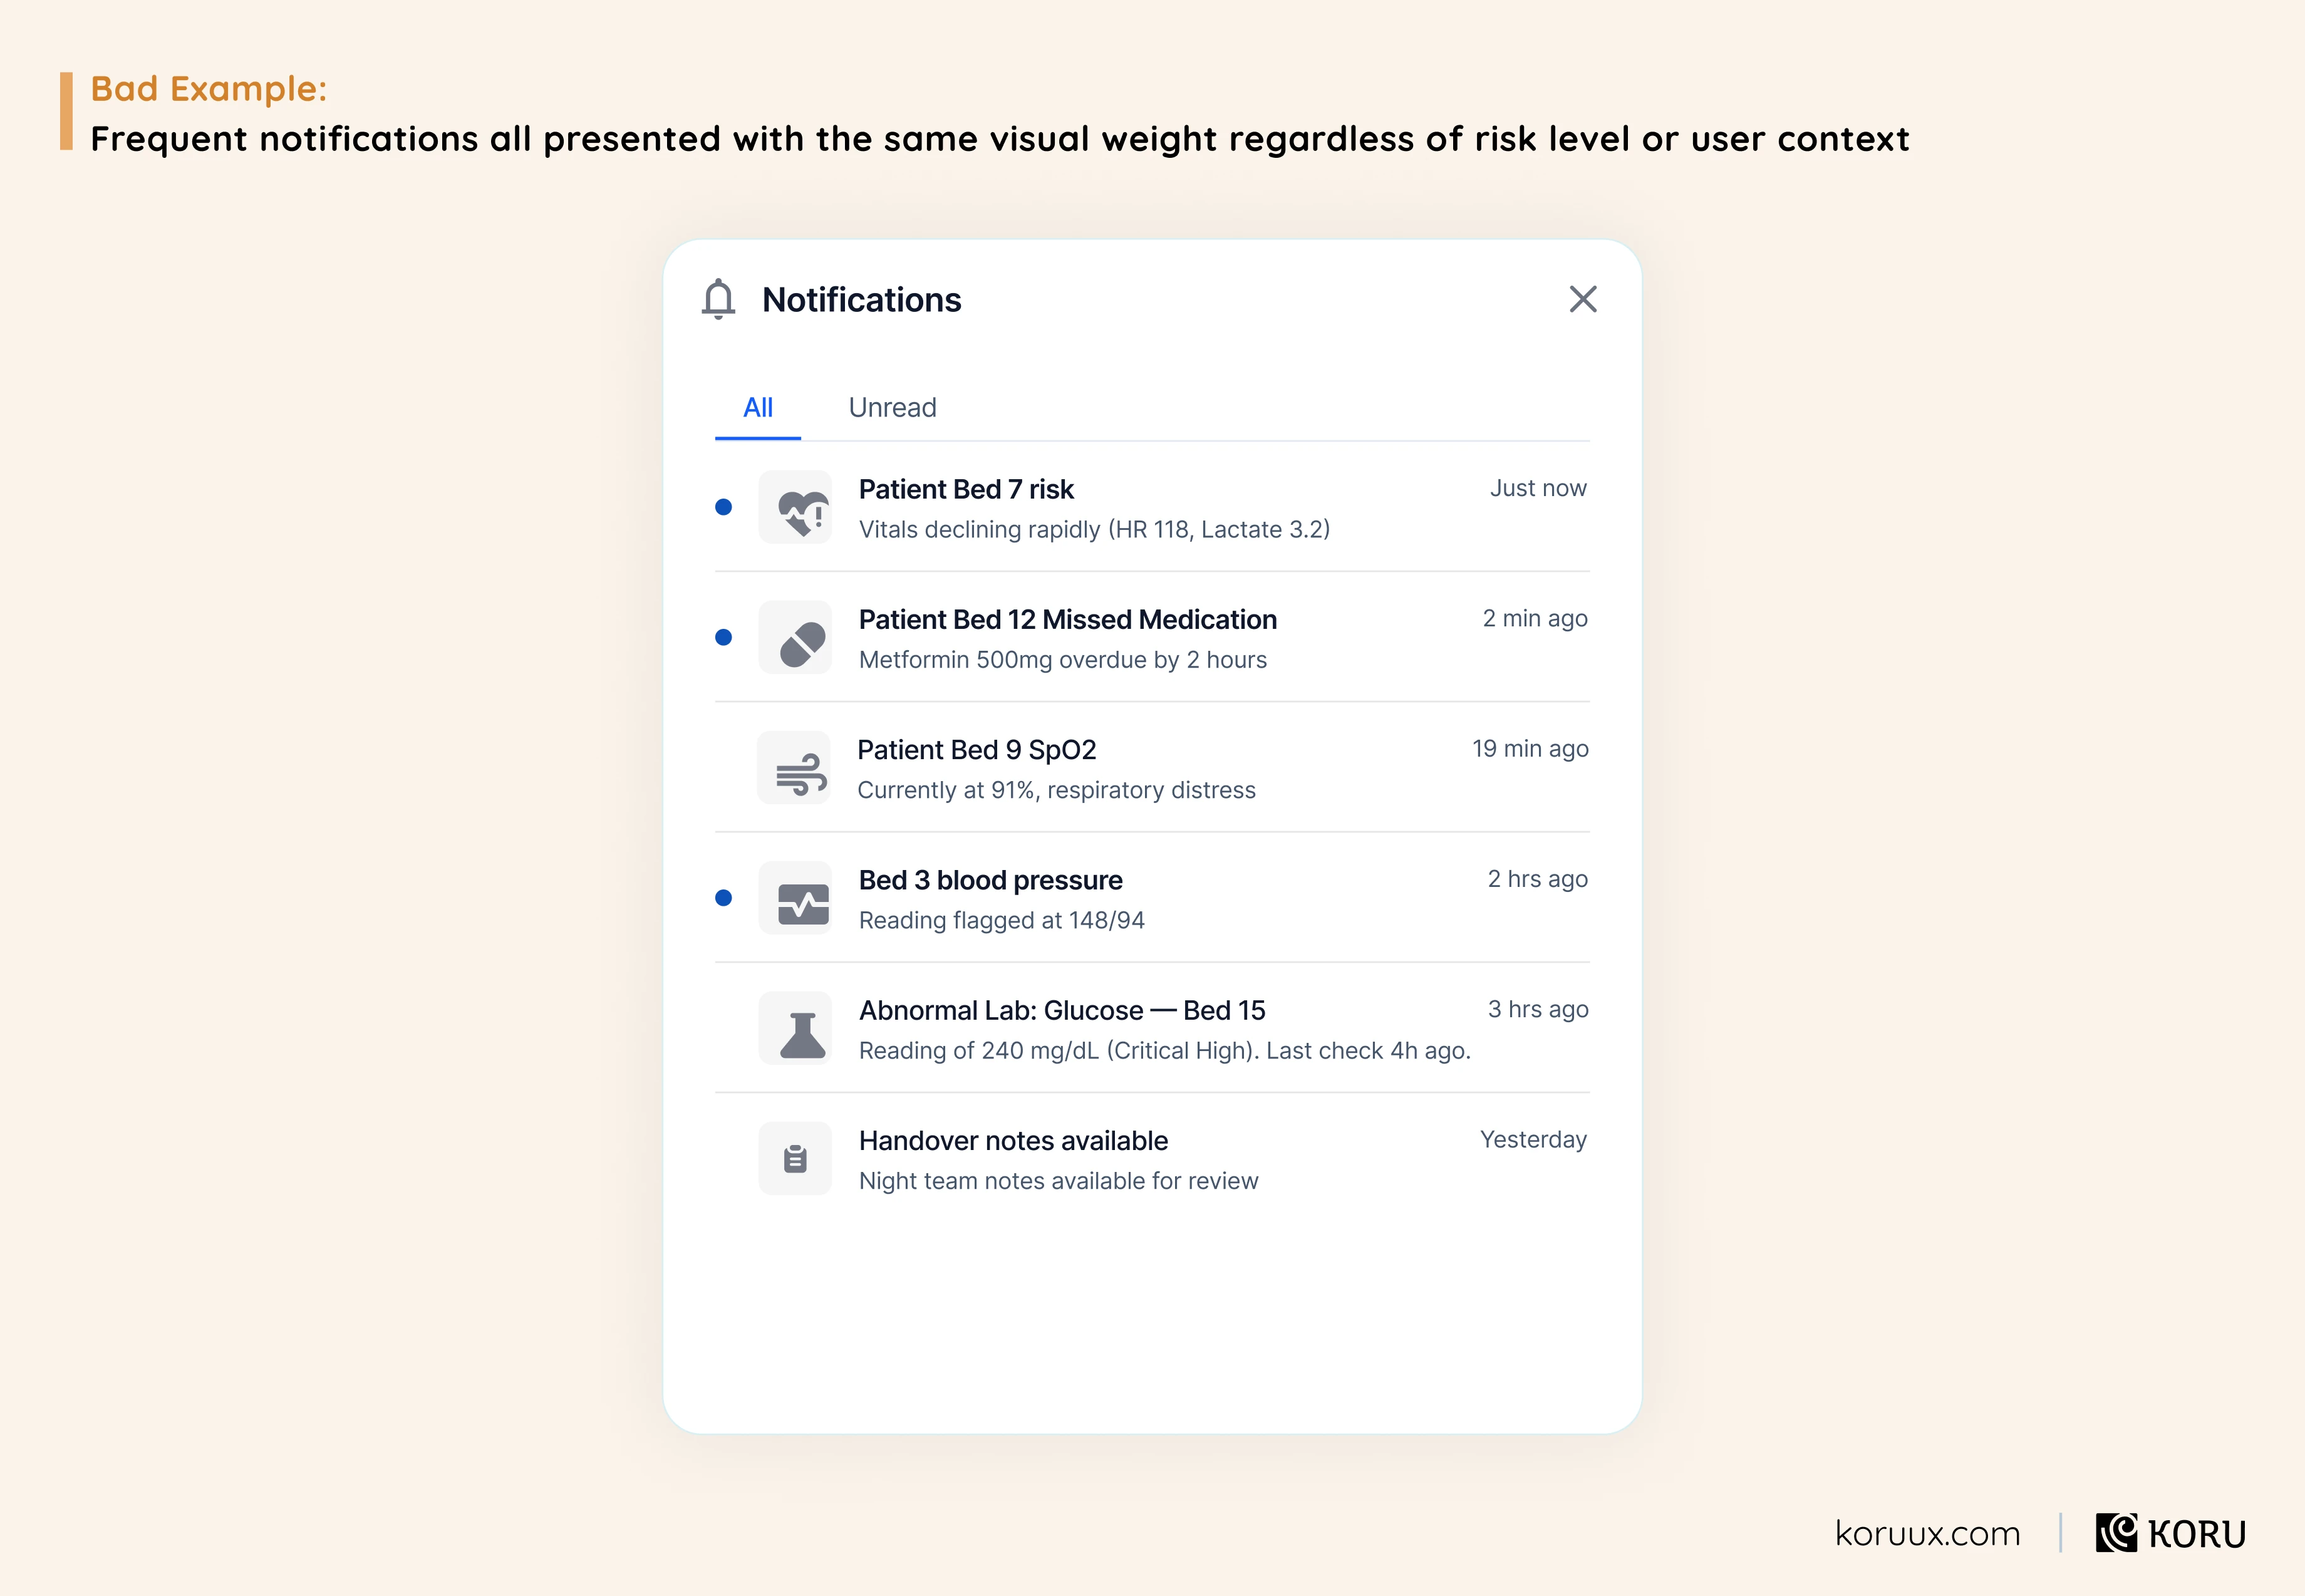Open the 'Patient Bed 7 risk' notification title

coord(966,489)
